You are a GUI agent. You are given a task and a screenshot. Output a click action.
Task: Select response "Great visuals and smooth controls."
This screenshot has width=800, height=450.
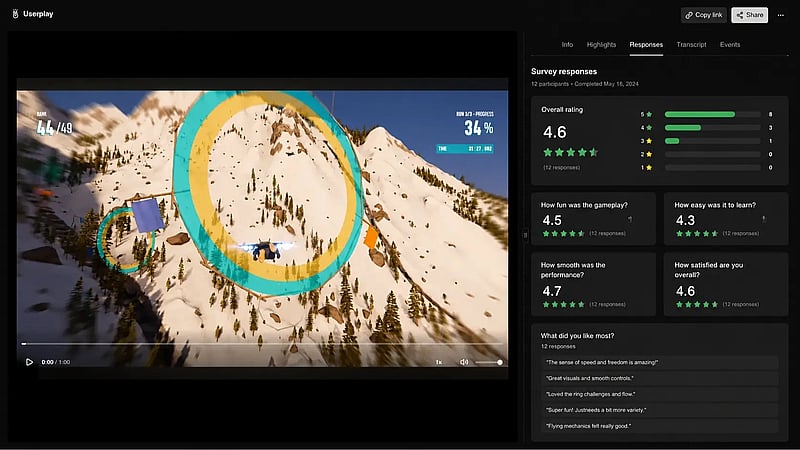[660, 378]
